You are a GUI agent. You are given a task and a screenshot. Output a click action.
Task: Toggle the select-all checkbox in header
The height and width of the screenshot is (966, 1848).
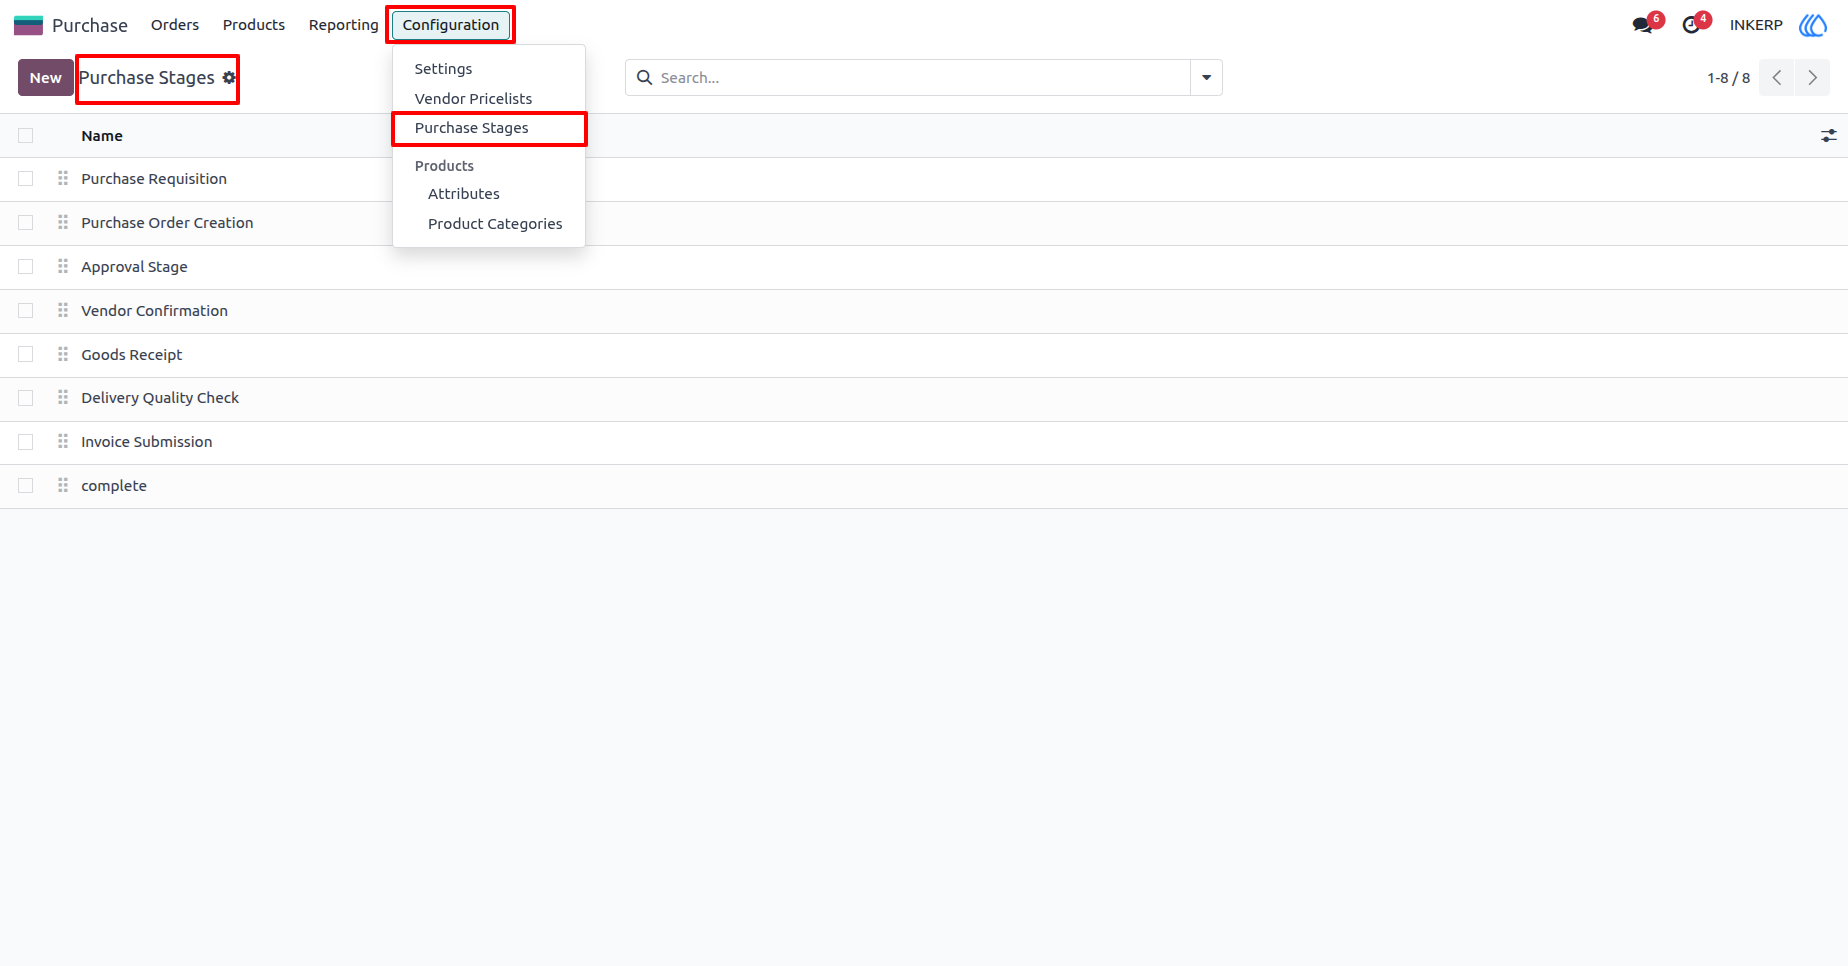click(x=26, y=136)
